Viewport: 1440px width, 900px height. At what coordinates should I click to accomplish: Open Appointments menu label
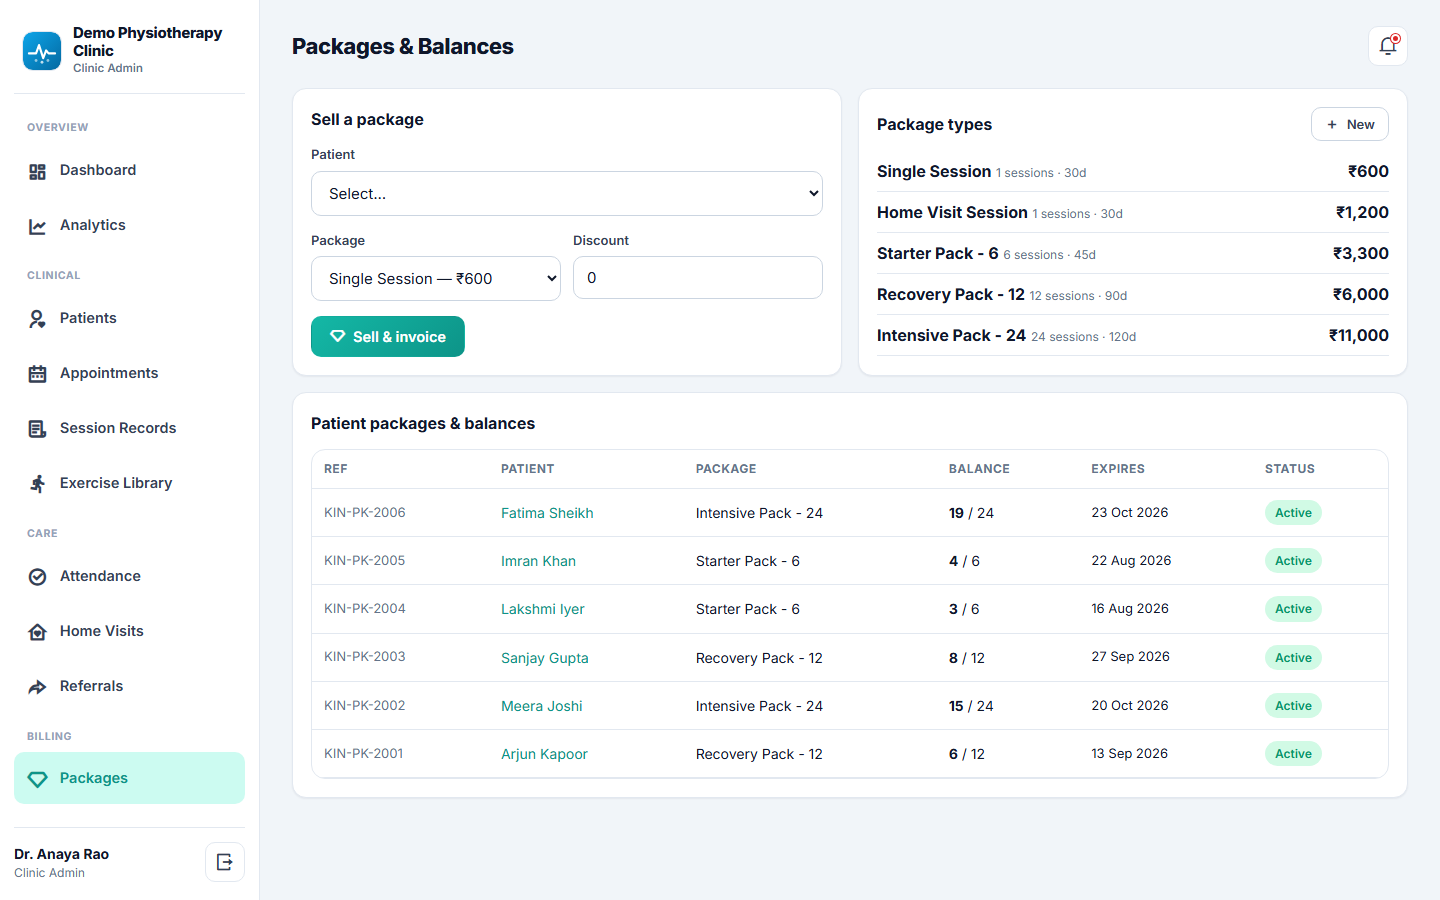109,373
